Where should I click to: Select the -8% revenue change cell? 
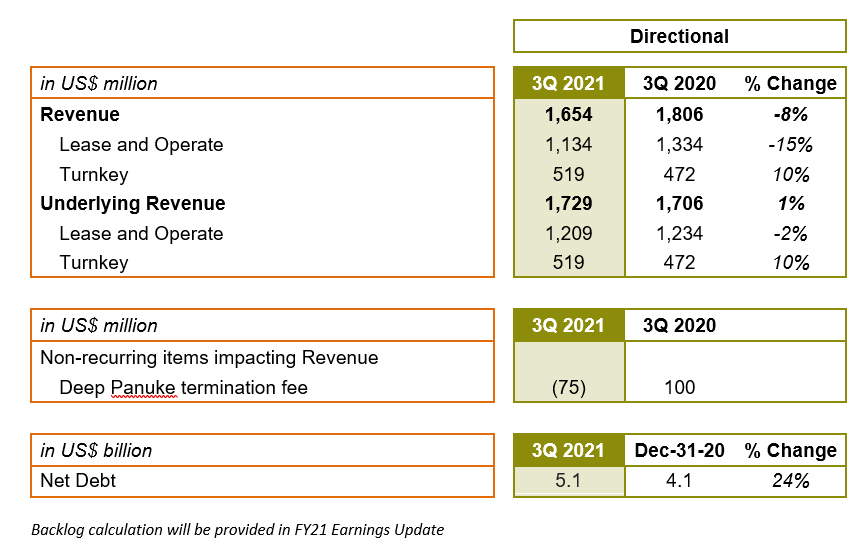click(790, 115)
